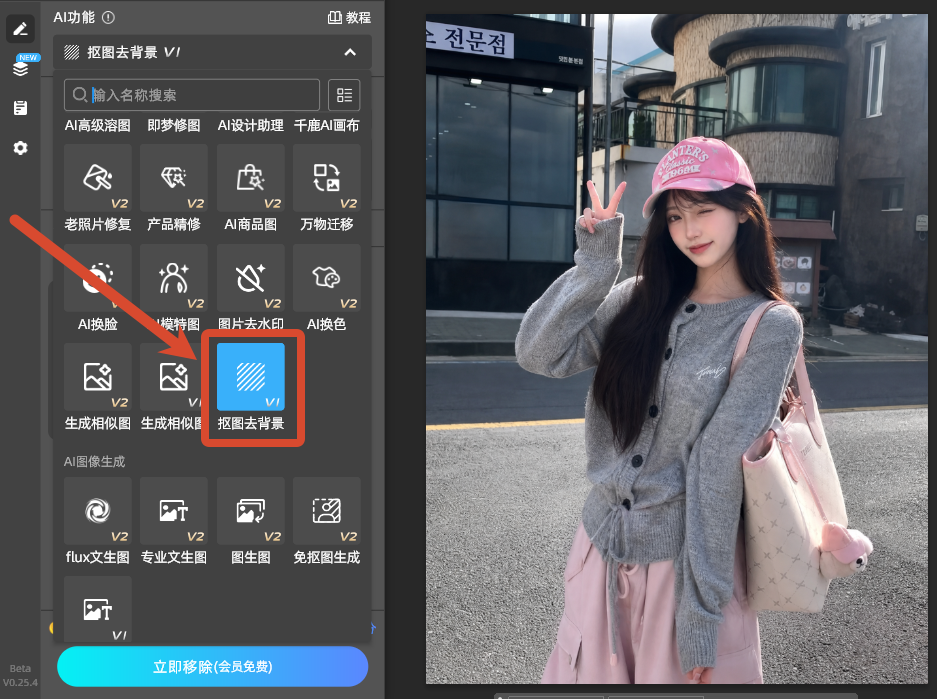
Task: Select the 专业文生图 tool
Action: pos(174,522)
